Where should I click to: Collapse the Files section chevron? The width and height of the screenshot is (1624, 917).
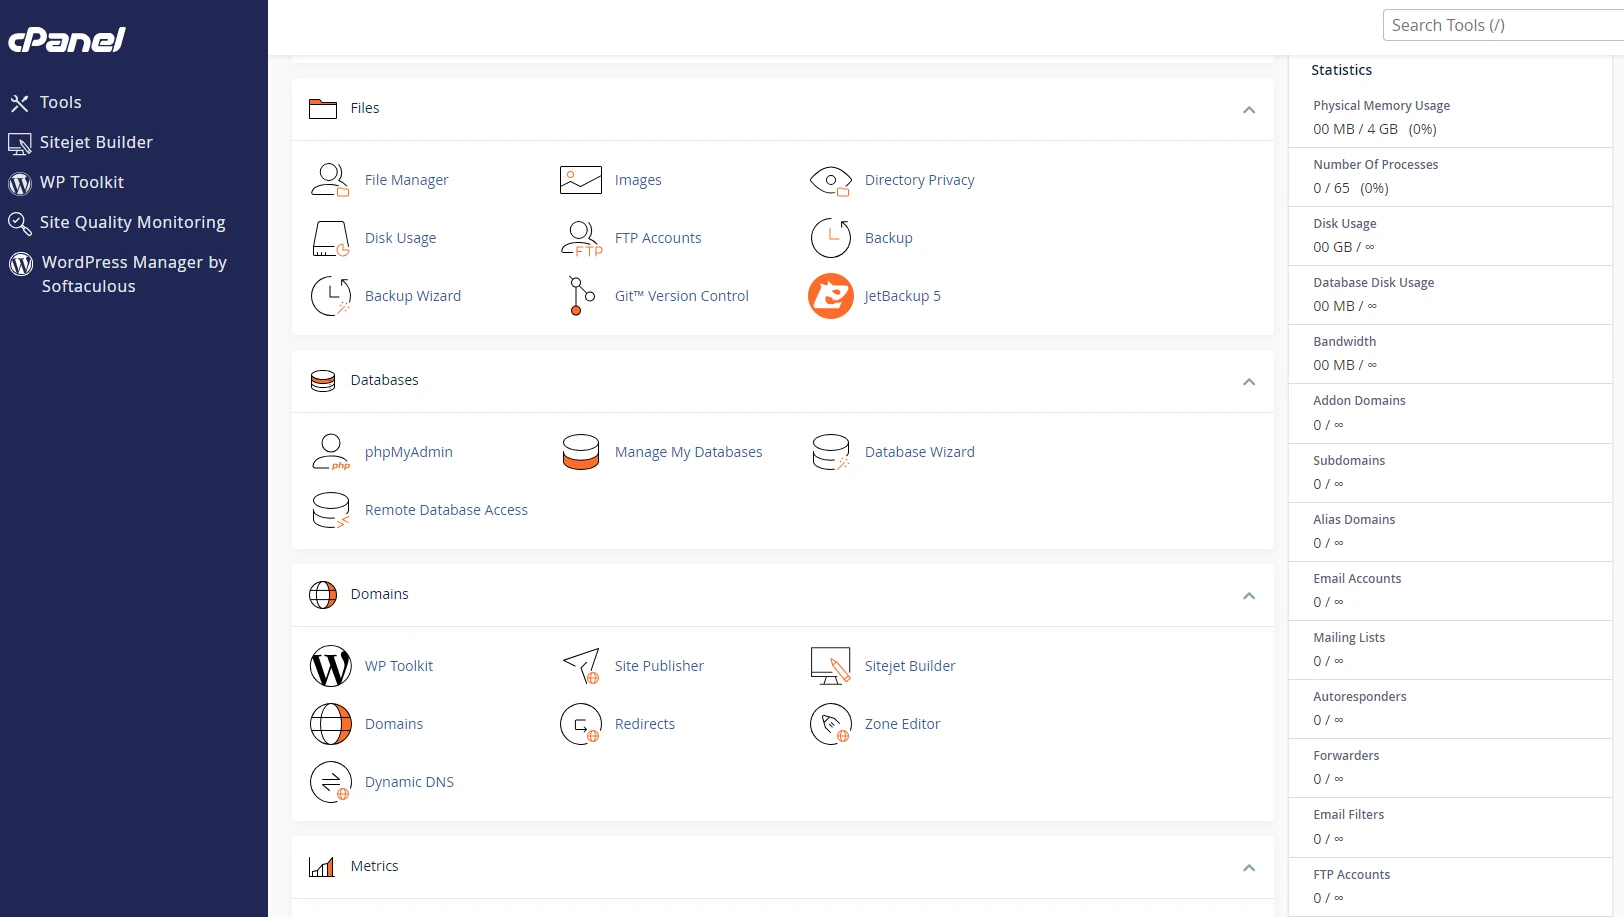1249,110
